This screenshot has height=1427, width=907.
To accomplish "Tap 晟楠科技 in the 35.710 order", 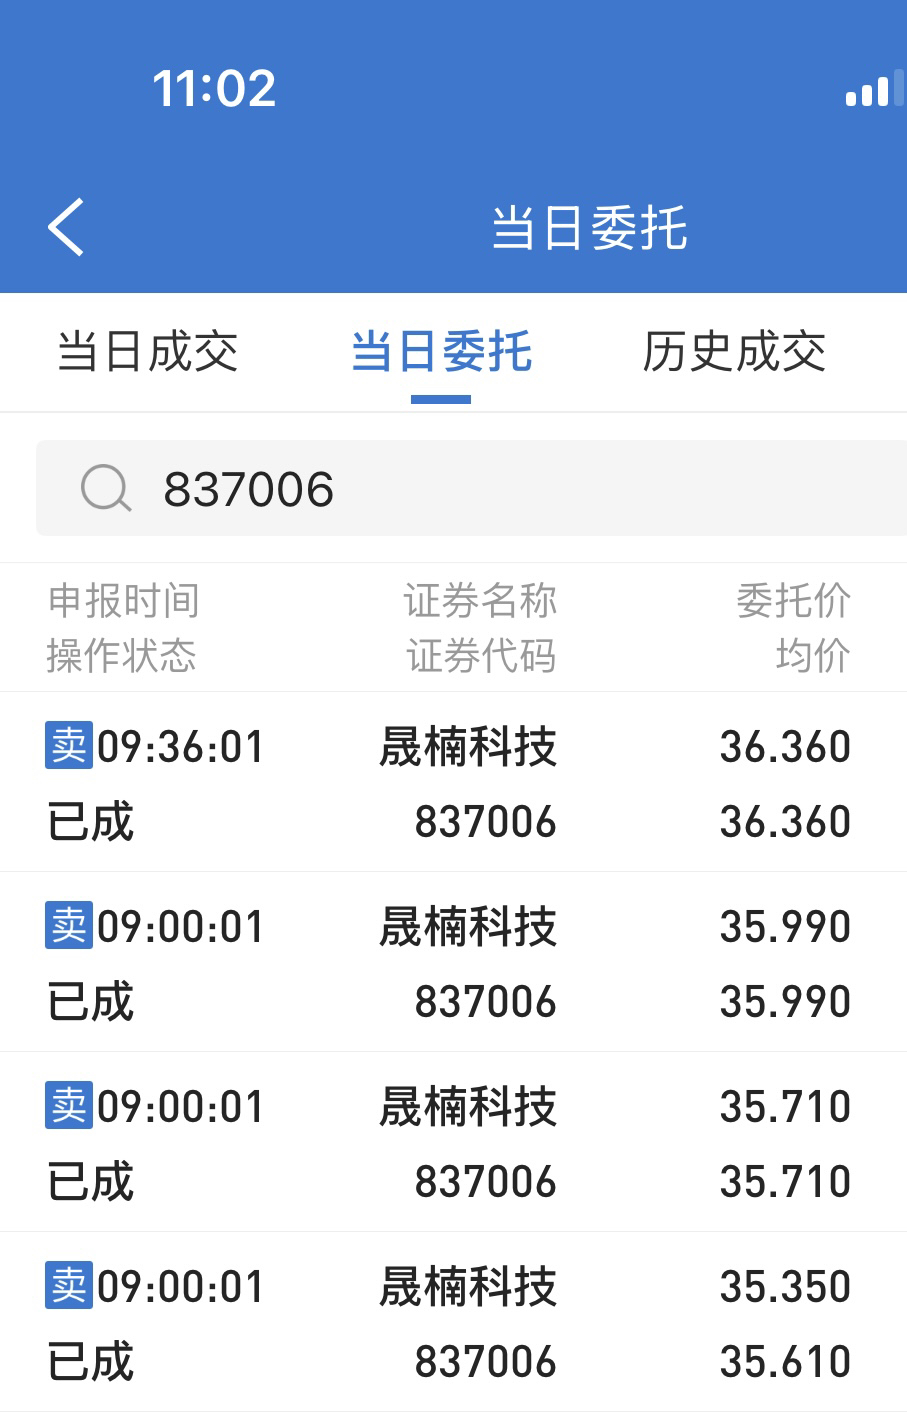I will [x=468, y=1107].
